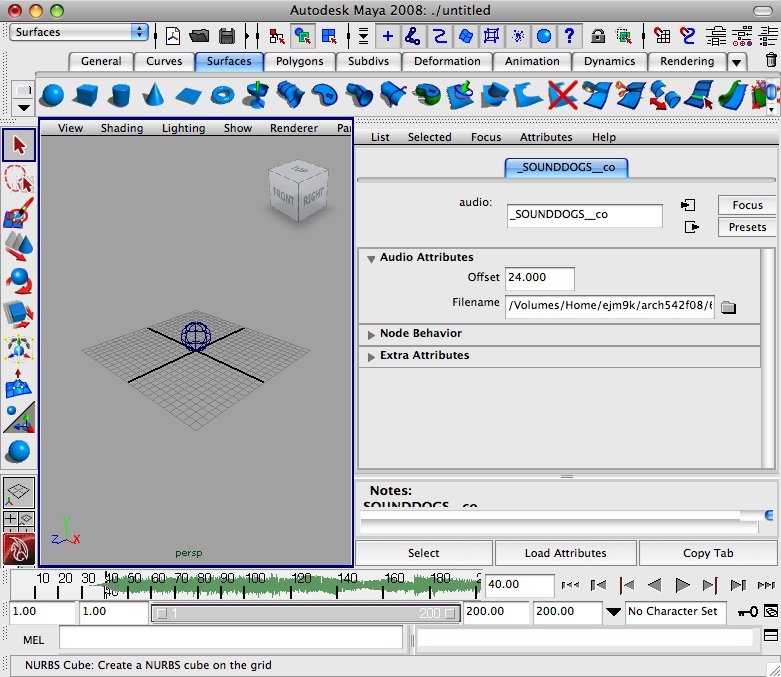
Task: Toggle select by hierarchy mode
Action: pos(277,36)
